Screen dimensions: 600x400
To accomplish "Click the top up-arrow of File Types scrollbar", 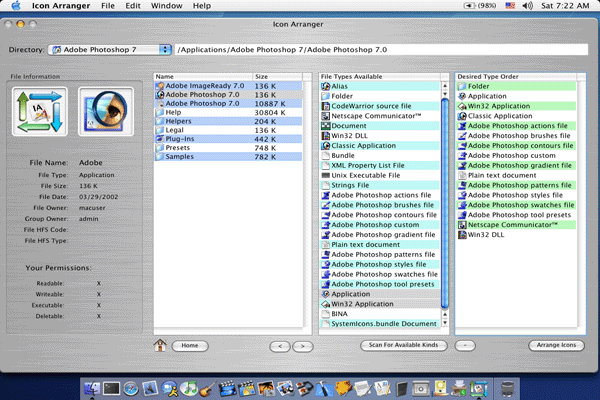I will click(x=445, y=86).
